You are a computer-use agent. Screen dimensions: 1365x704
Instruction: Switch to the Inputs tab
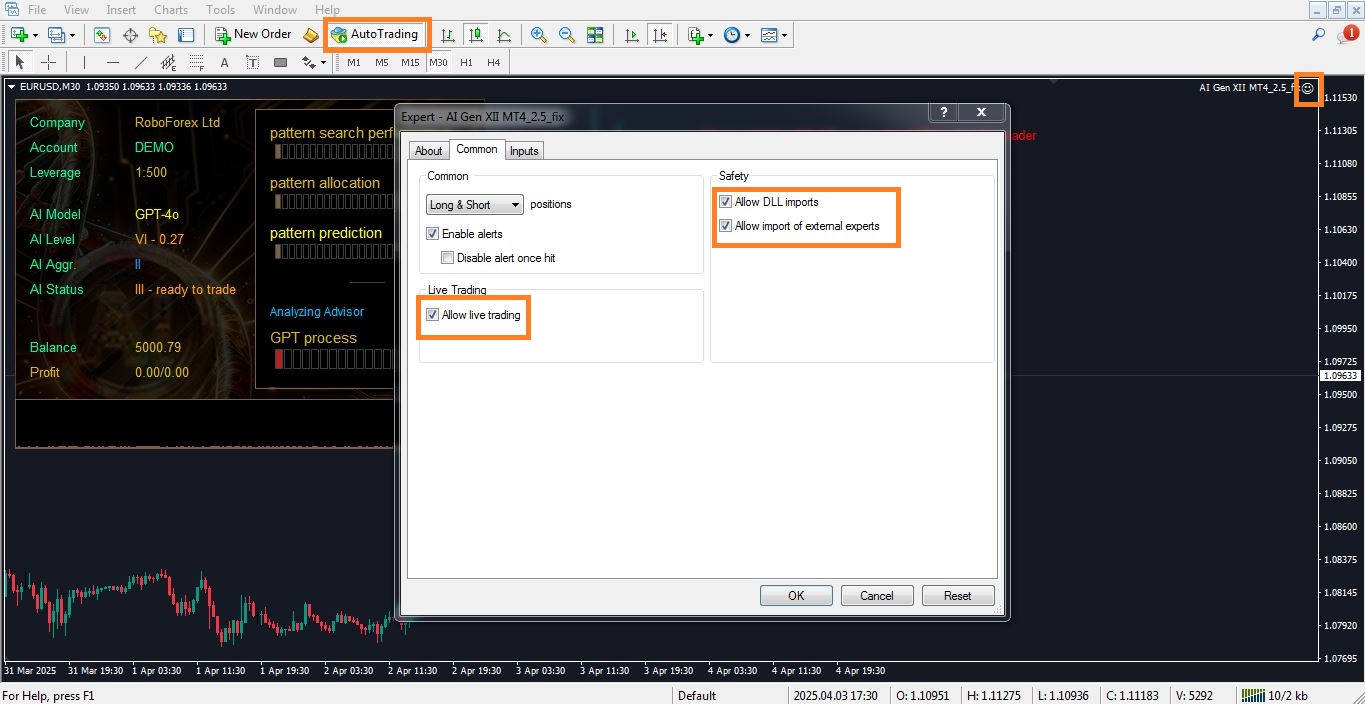click(524, 151)
